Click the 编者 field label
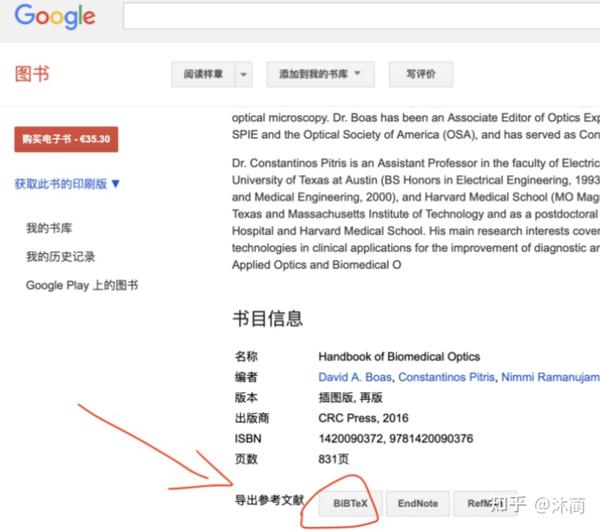This screenshot has width=600, height=530. pos(246,377)
